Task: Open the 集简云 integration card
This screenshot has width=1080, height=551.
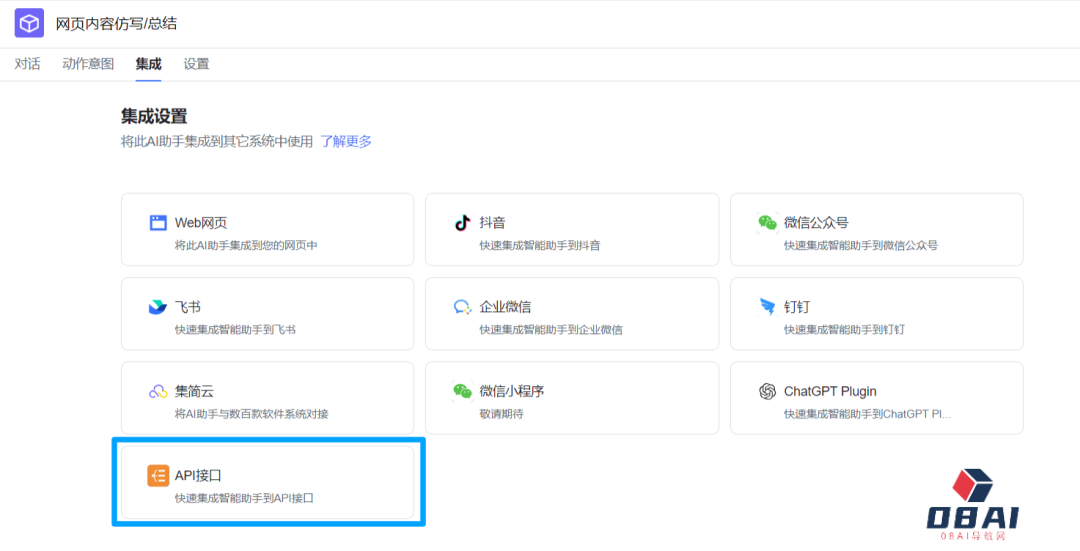Action: (267, 398)
